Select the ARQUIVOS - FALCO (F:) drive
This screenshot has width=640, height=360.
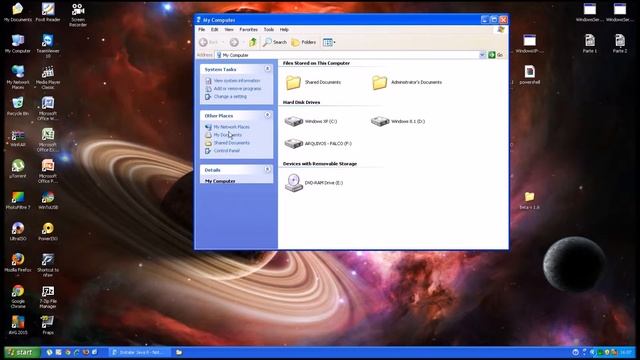[x=318, y=143]
